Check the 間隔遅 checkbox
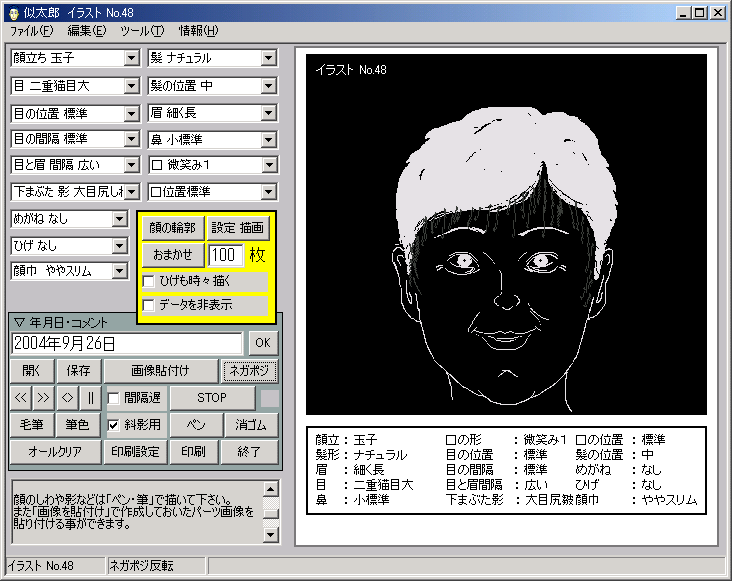This screenshot has height=581, width=732. [x=113, y=398]
